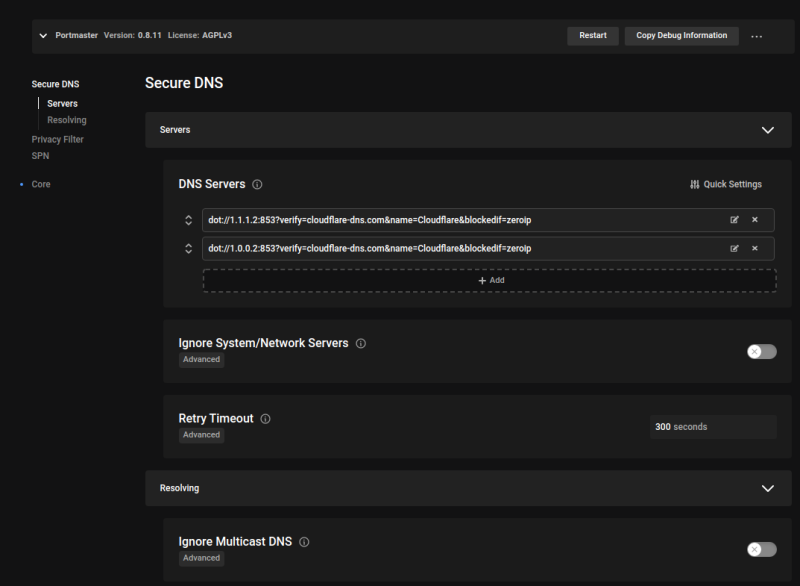Collapse the Portmaster header chevron

click(x=43, y=36)
